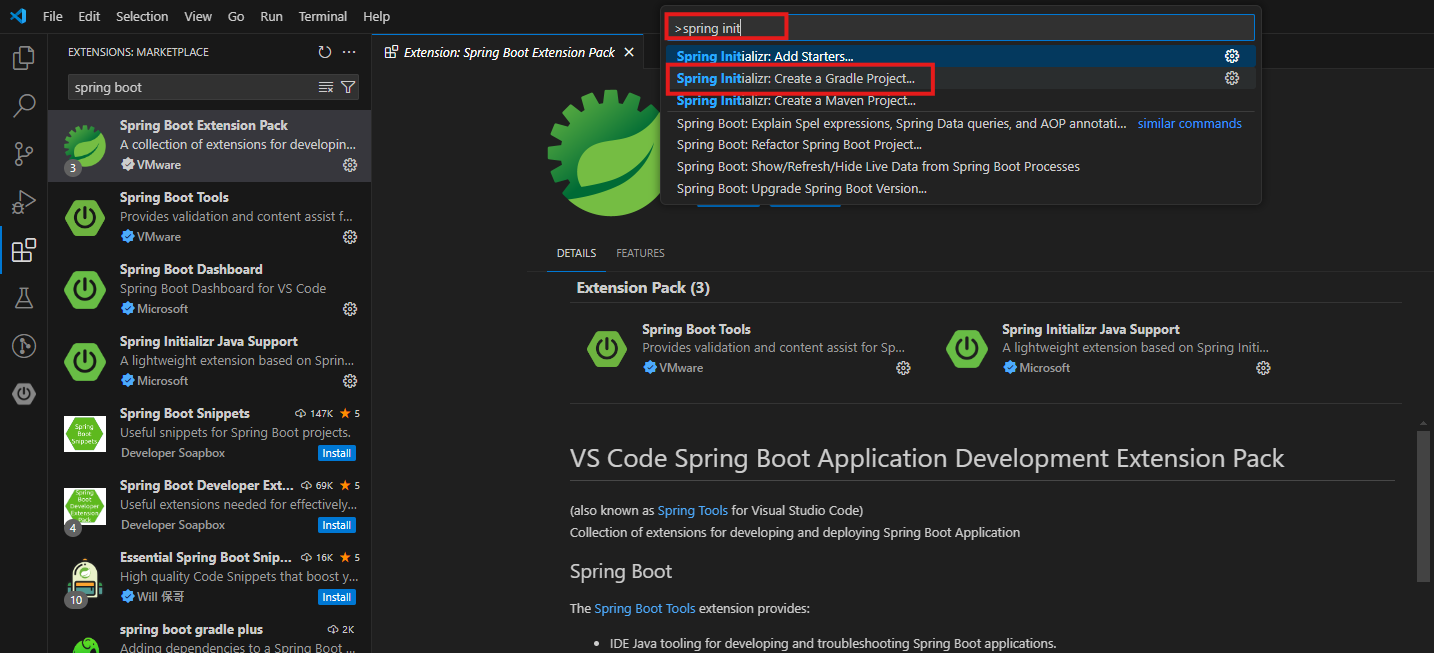The height and width of the screenshot is (653, 1434).
Task: Switch to the FEATURES tab
Action: point(640,253)
